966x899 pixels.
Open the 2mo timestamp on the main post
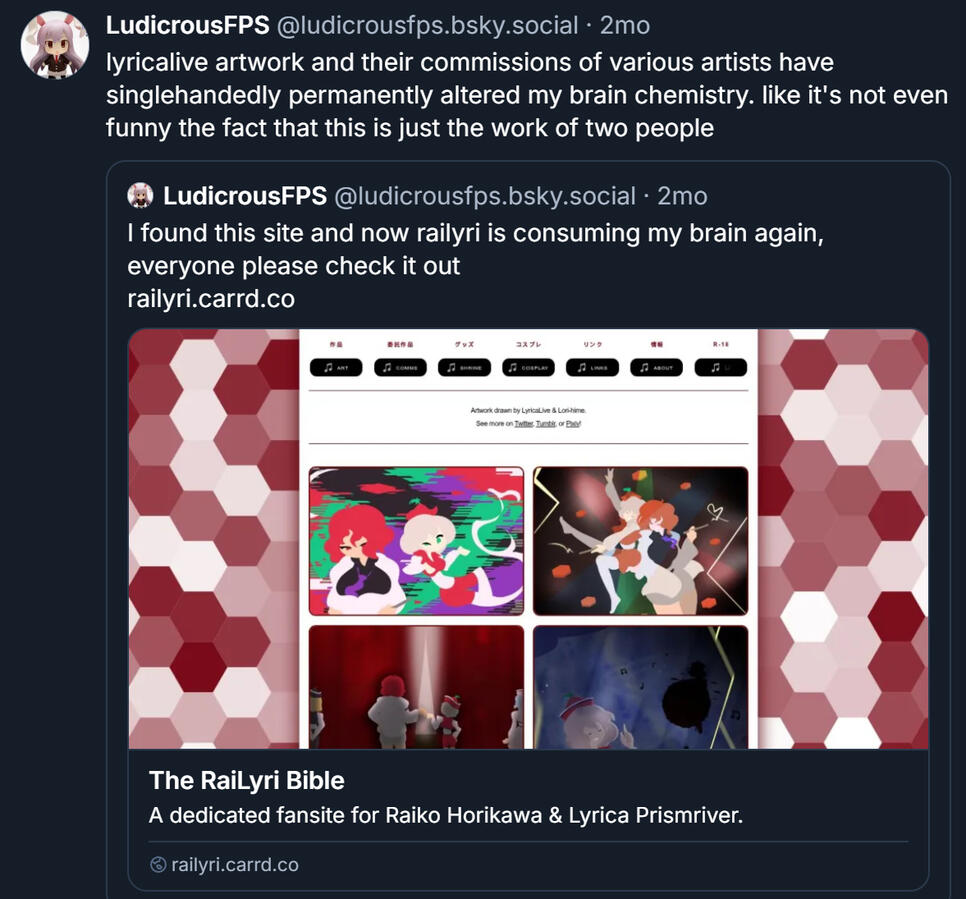[x=625, y=25]
